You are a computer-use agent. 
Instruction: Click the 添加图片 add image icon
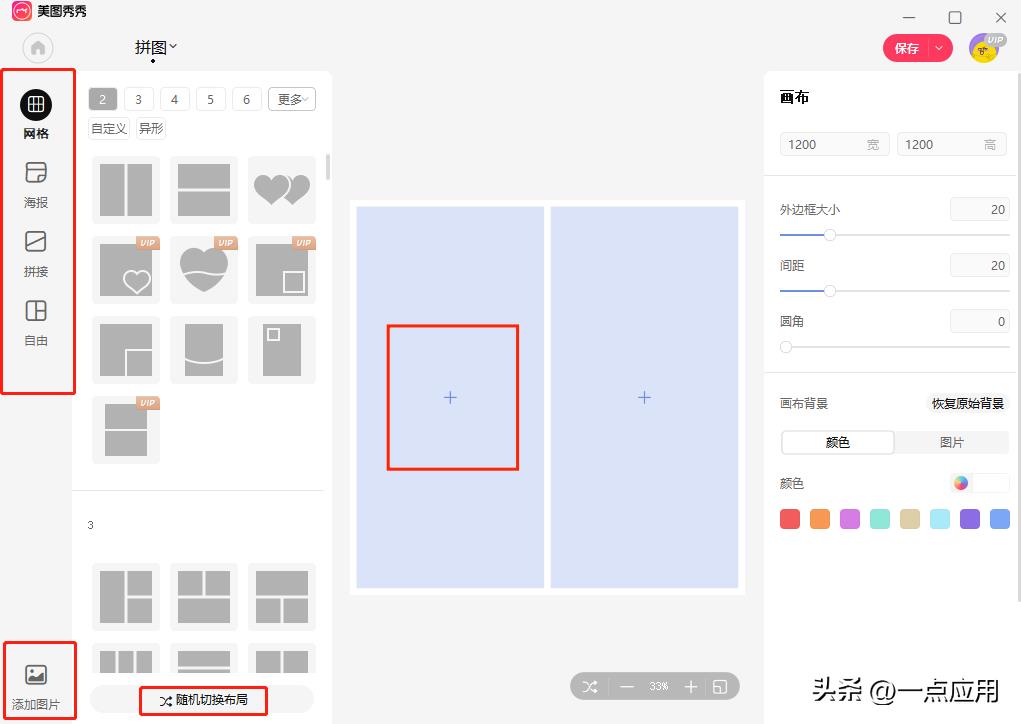click(x=36, y=675)
